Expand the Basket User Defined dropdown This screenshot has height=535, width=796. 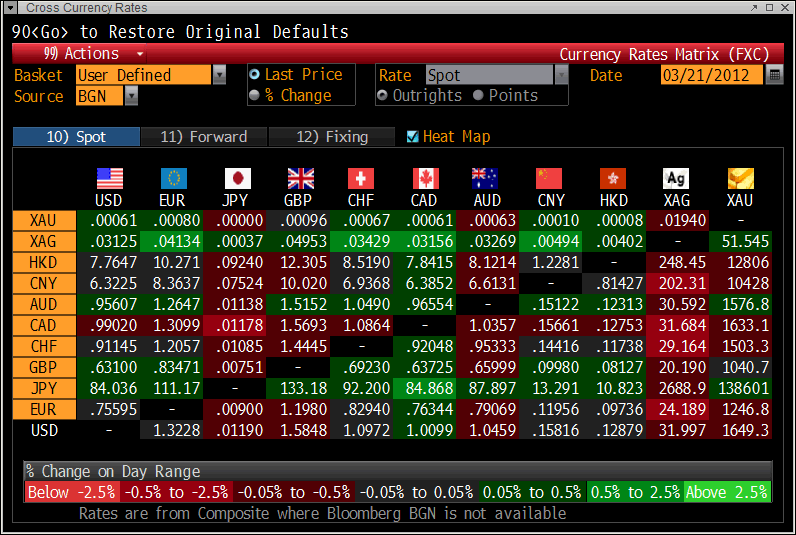[x=219, y=75]
